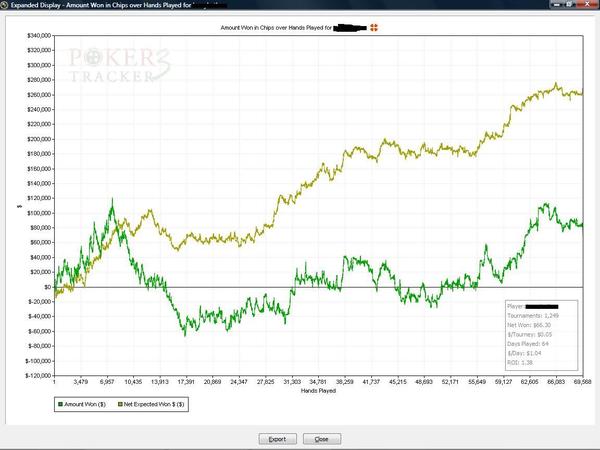This screenshot has width=600, height=450.
Task: Click the 17,391 x-axis tick label
Action: (x=186, y=382)
